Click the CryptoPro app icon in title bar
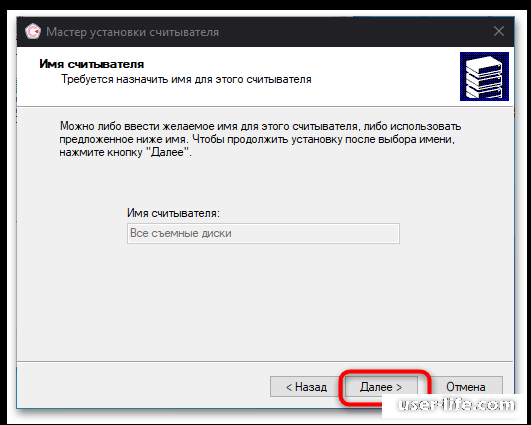 (33, 32)
